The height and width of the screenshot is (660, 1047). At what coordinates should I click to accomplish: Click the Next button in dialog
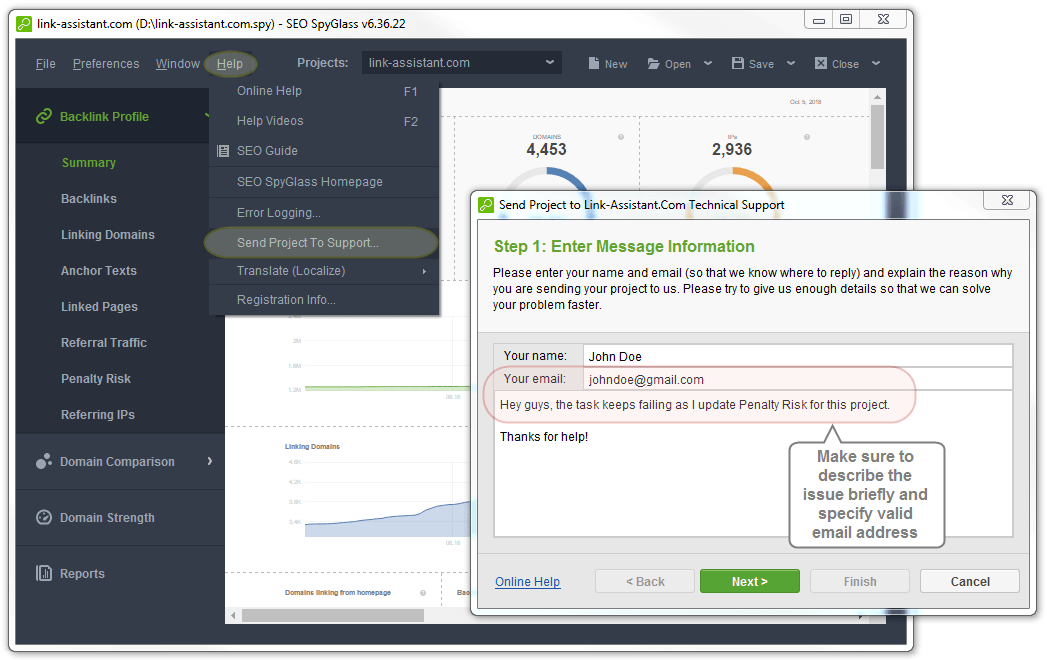(x=749, y=581)
